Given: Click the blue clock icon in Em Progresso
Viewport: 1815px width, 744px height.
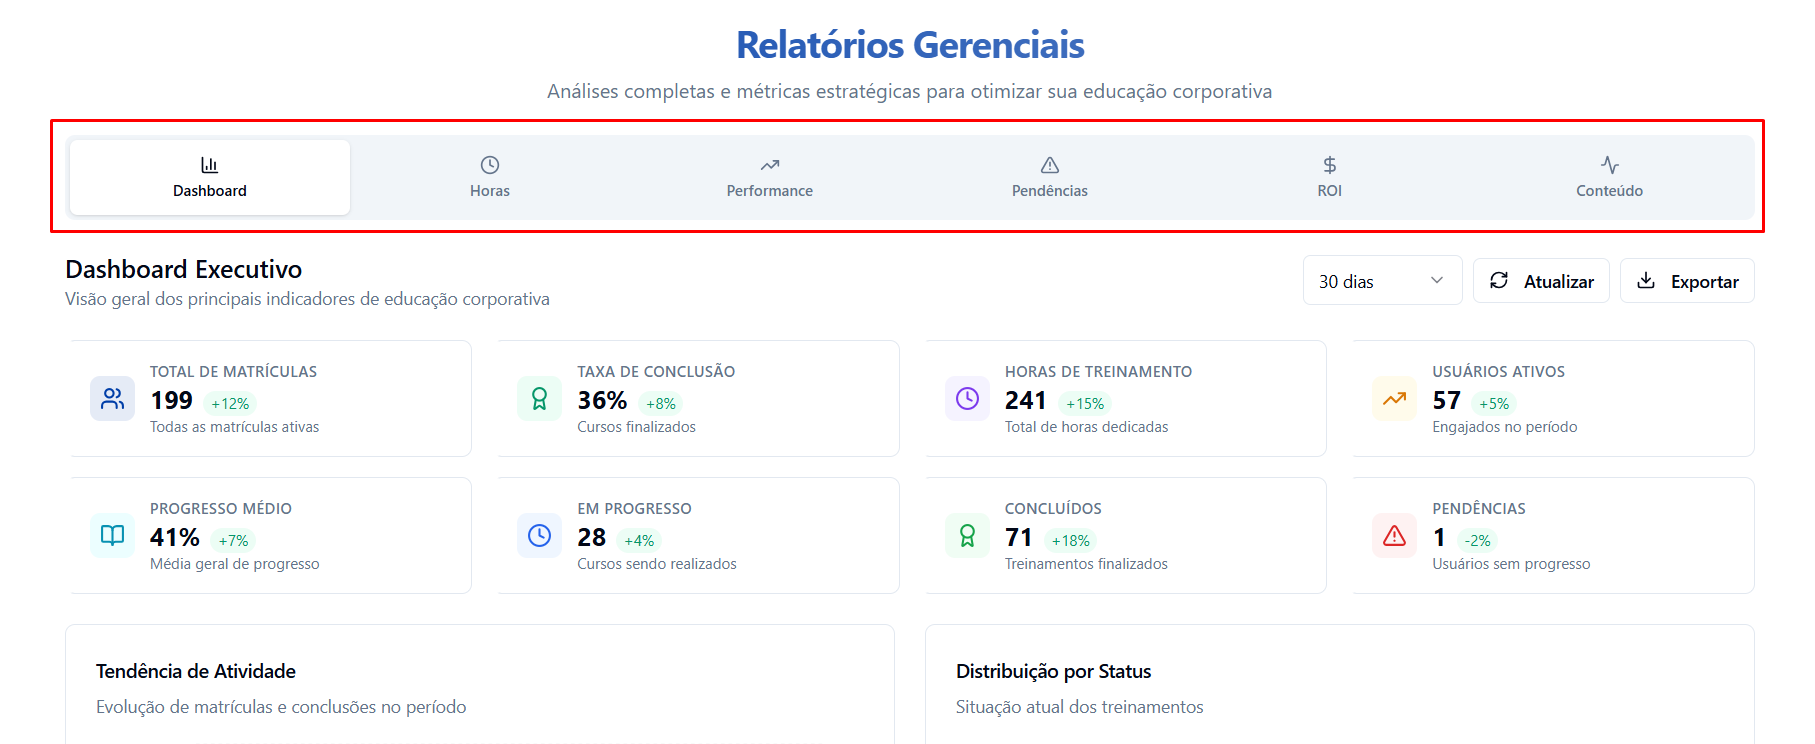Looking at the screenshot, I should [x=539, y=536].
